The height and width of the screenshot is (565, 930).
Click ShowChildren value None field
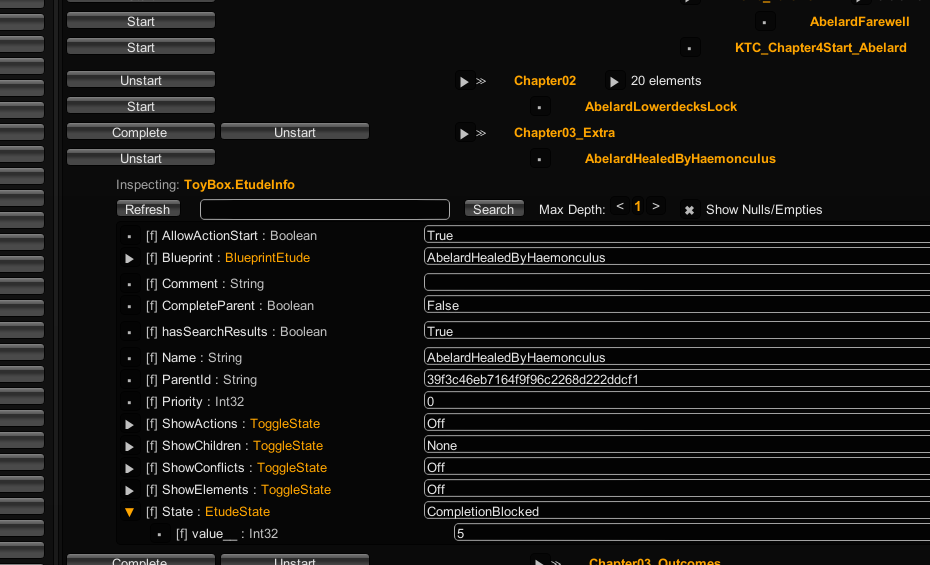coord(677,445)
